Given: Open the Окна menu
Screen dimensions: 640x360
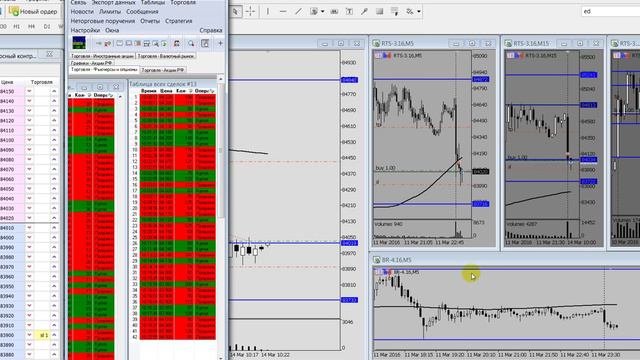Looking at the screenshot, I should pos(112,30).
